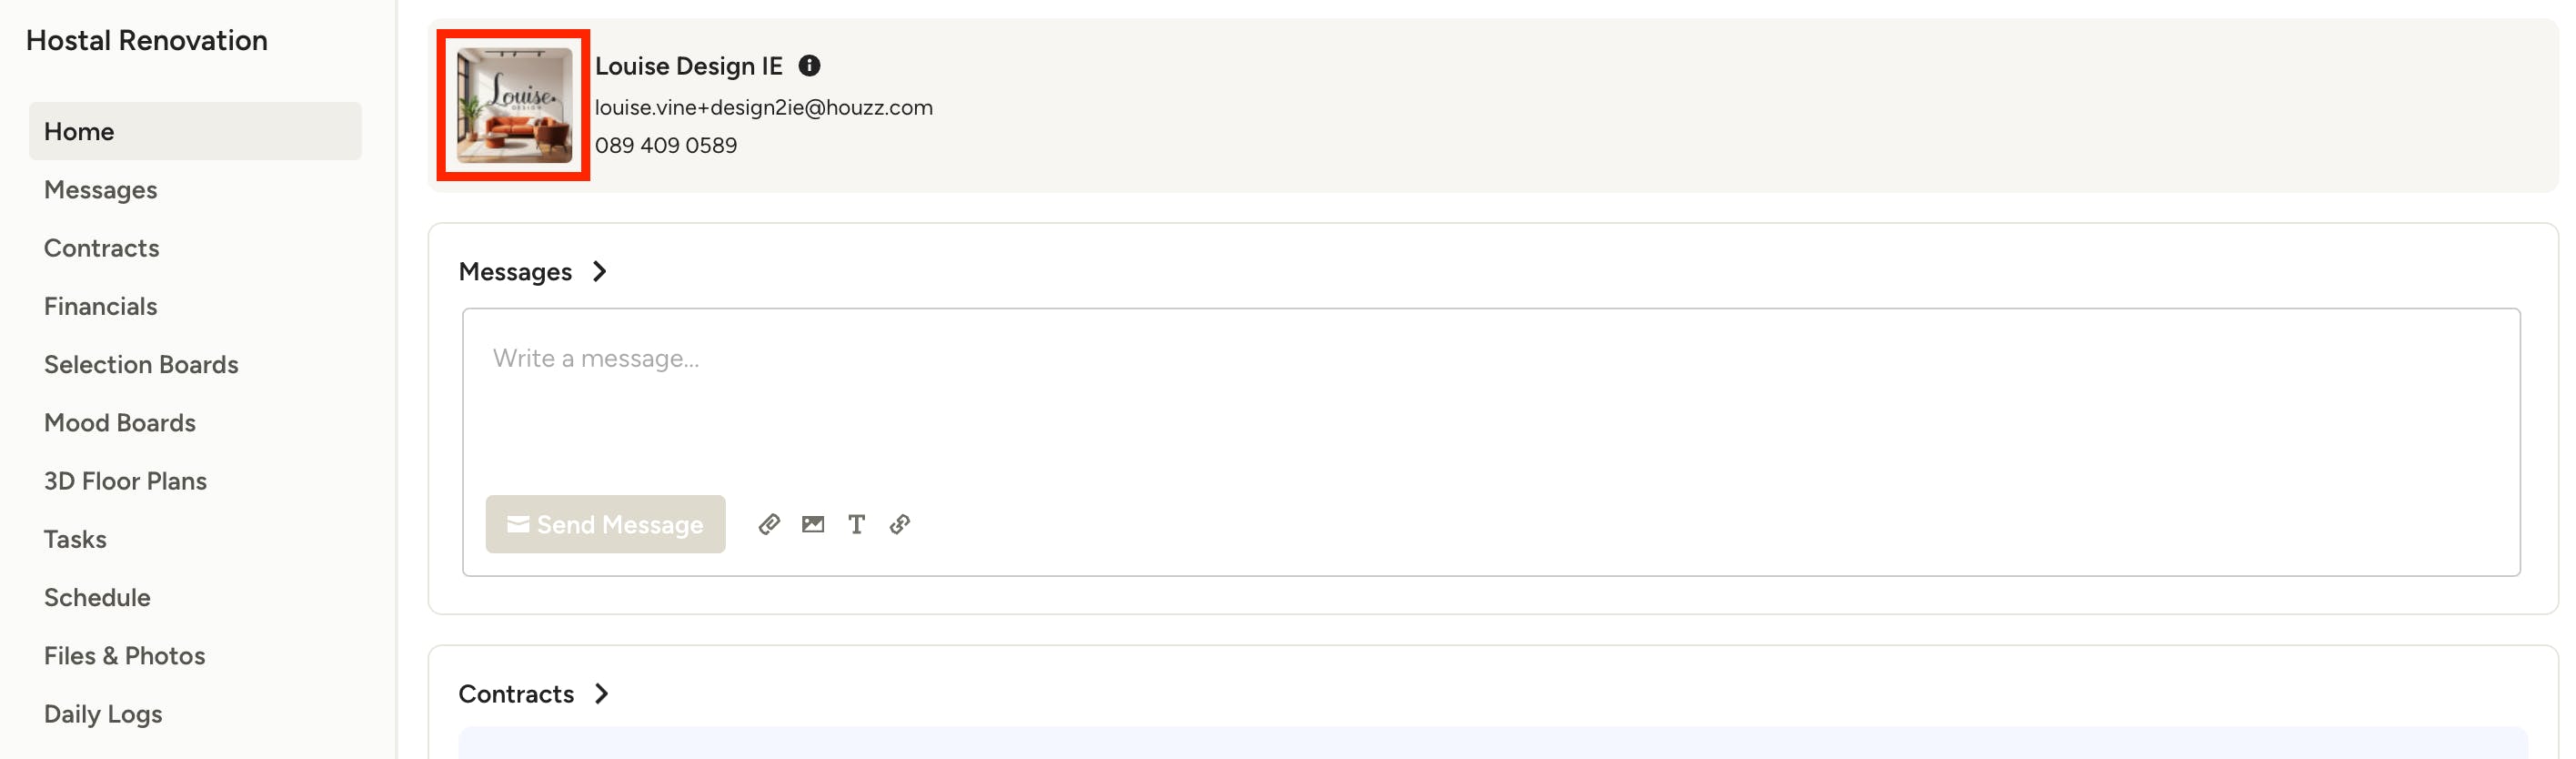This screenshot has height=759, width=2576.
Task: Expand the Contracts section chevron
Action: tap(601, 694)
